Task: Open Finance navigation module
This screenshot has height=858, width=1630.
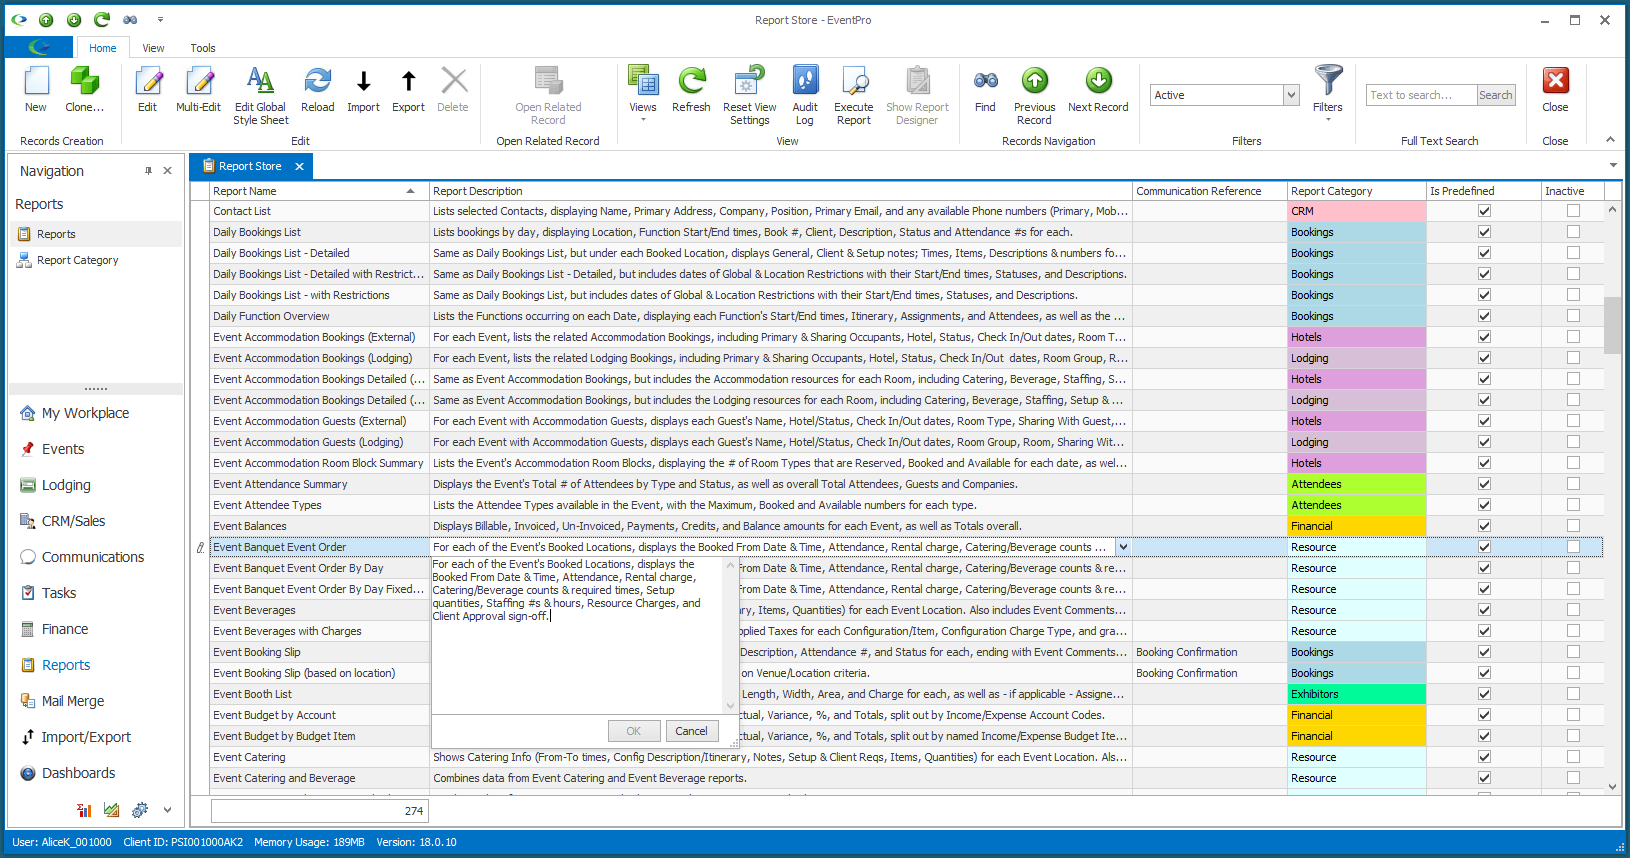Action: coord(65,629)
